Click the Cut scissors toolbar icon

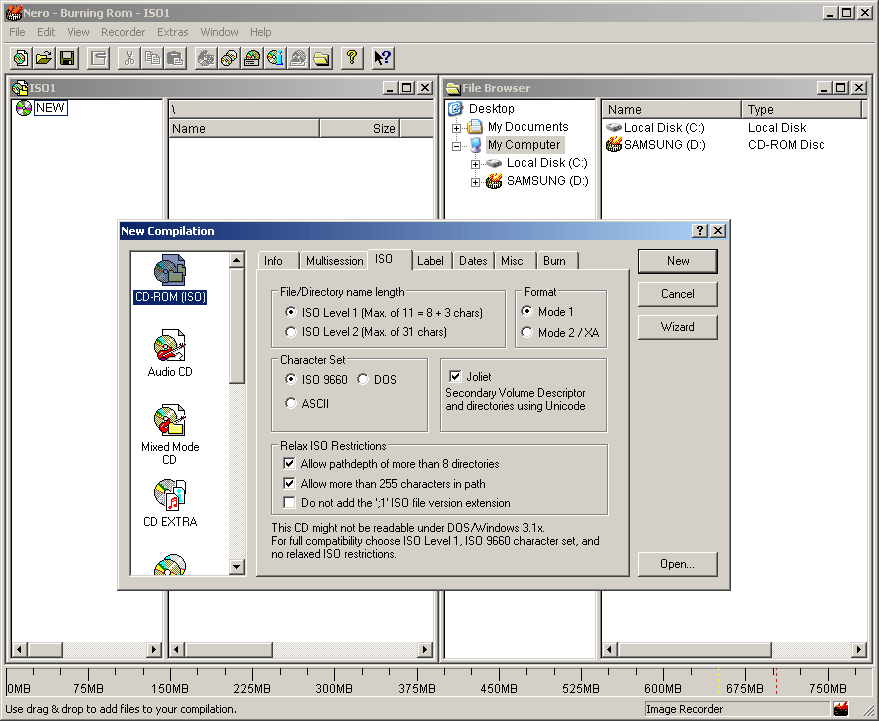point(129,58)
